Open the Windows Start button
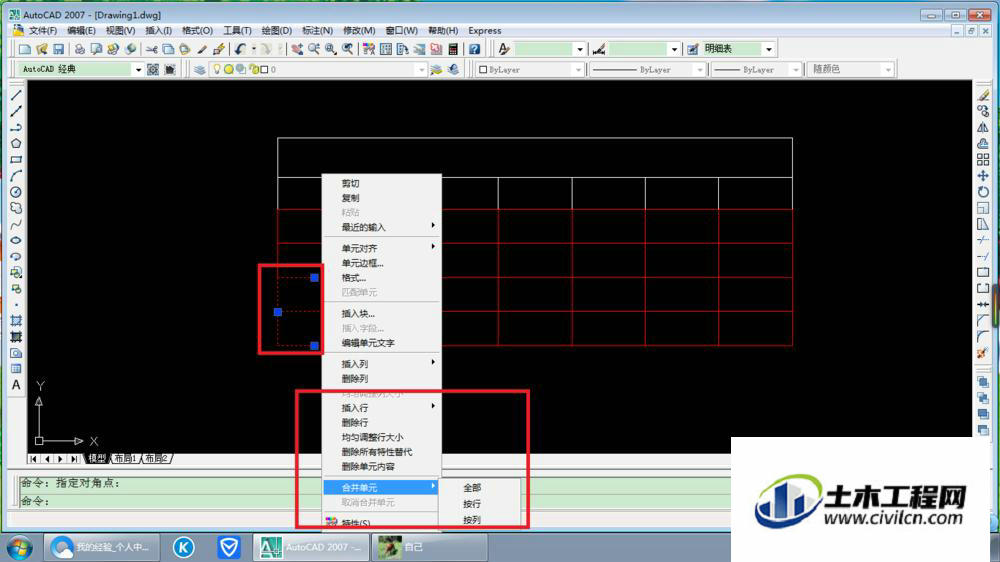Screen dimensions: 1000x562 (x=20, y=547)
